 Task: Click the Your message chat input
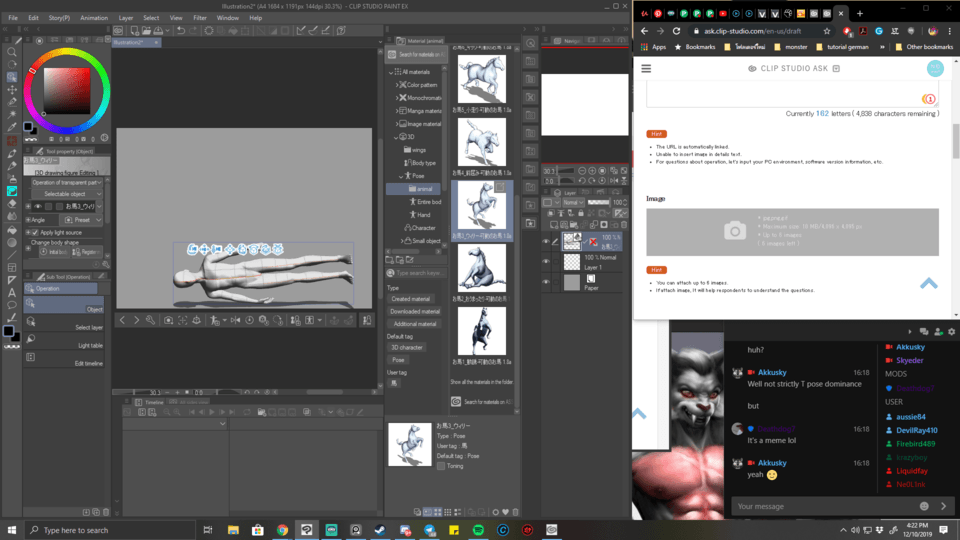point(823,506)
